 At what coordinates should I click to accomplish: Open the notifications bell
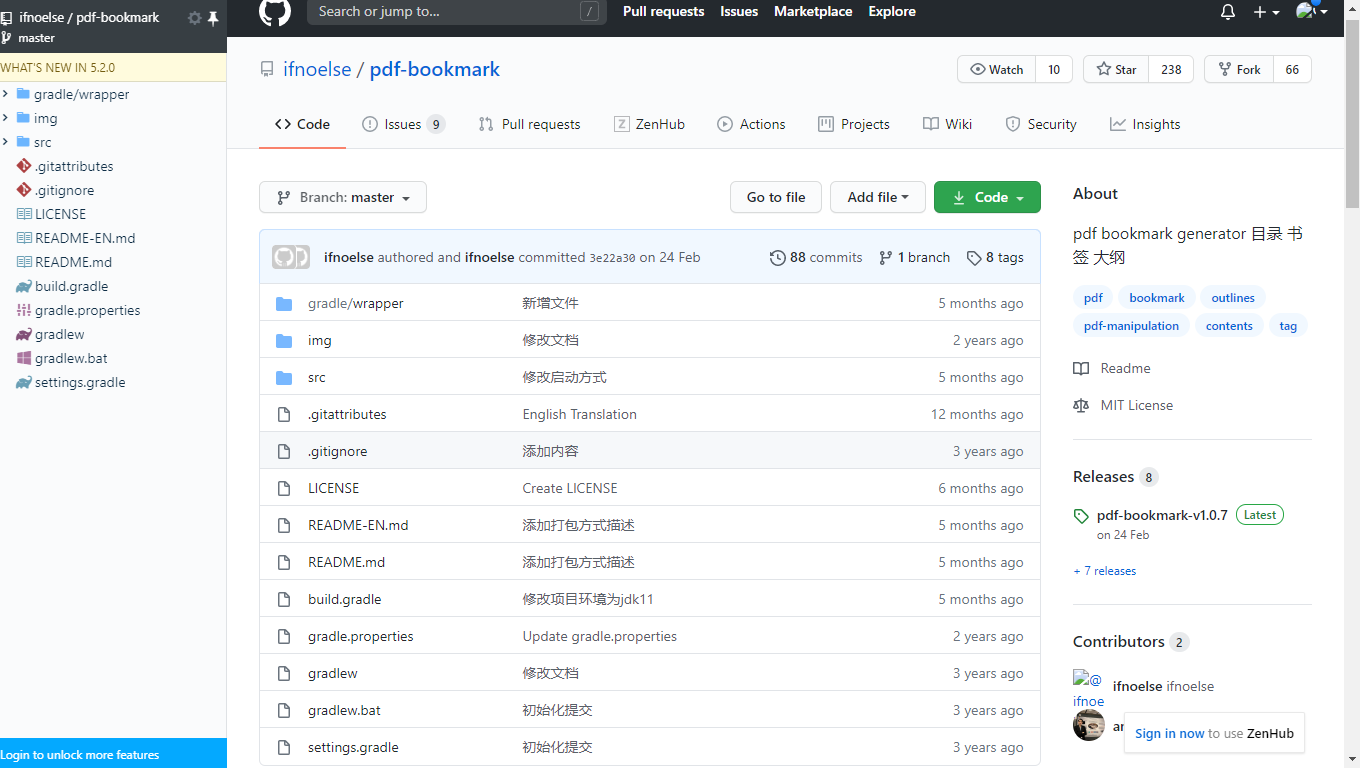click(1228, 12)
